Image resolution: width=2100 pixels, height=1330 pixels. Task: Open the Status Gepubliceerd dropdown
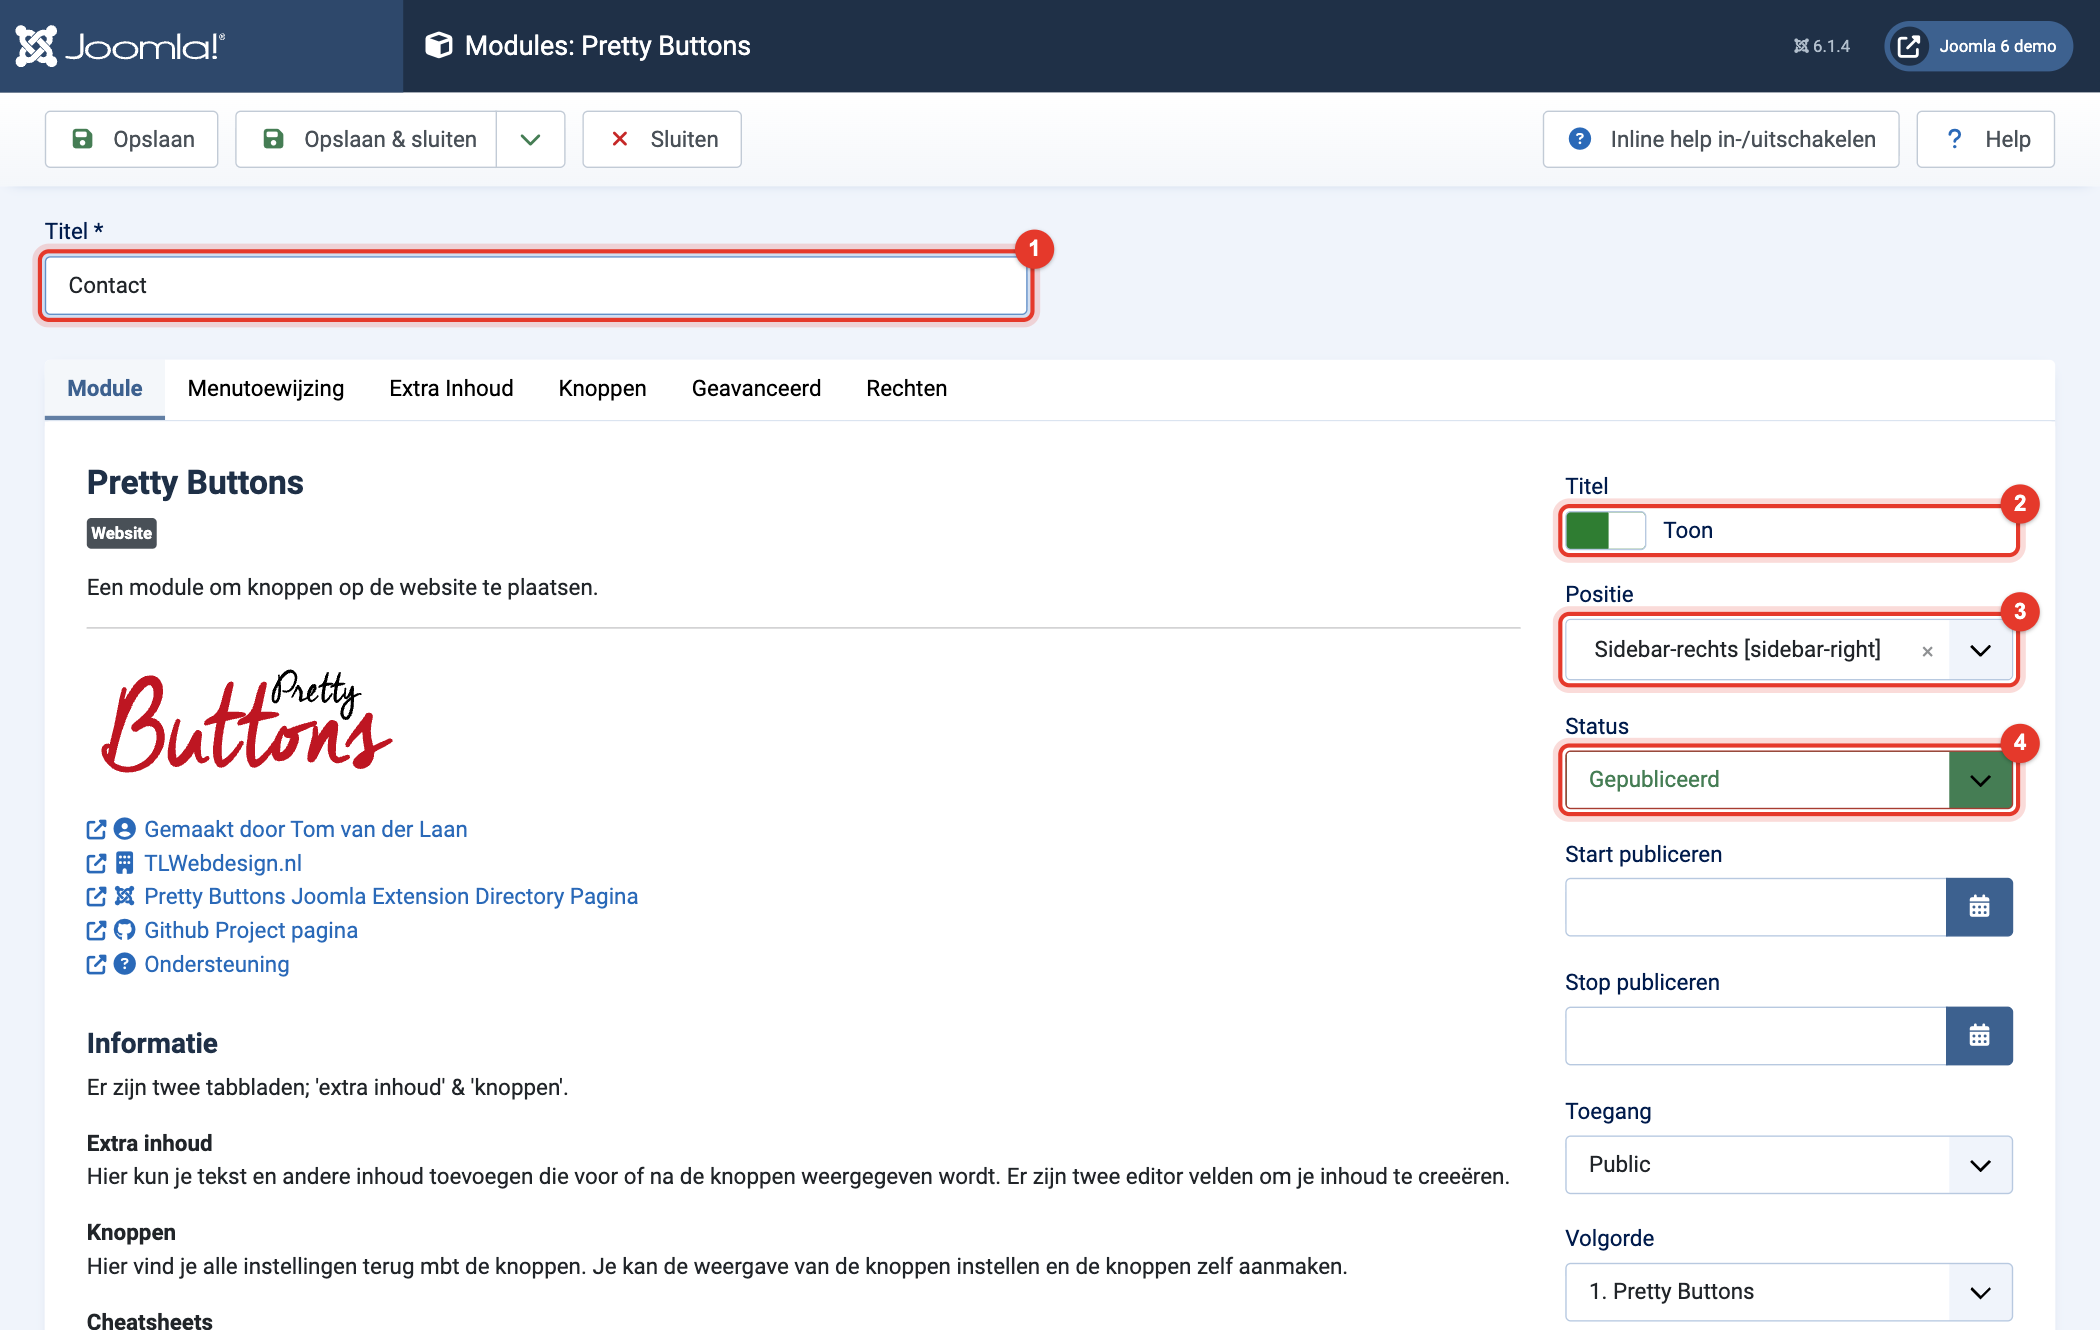(1789, 780)
